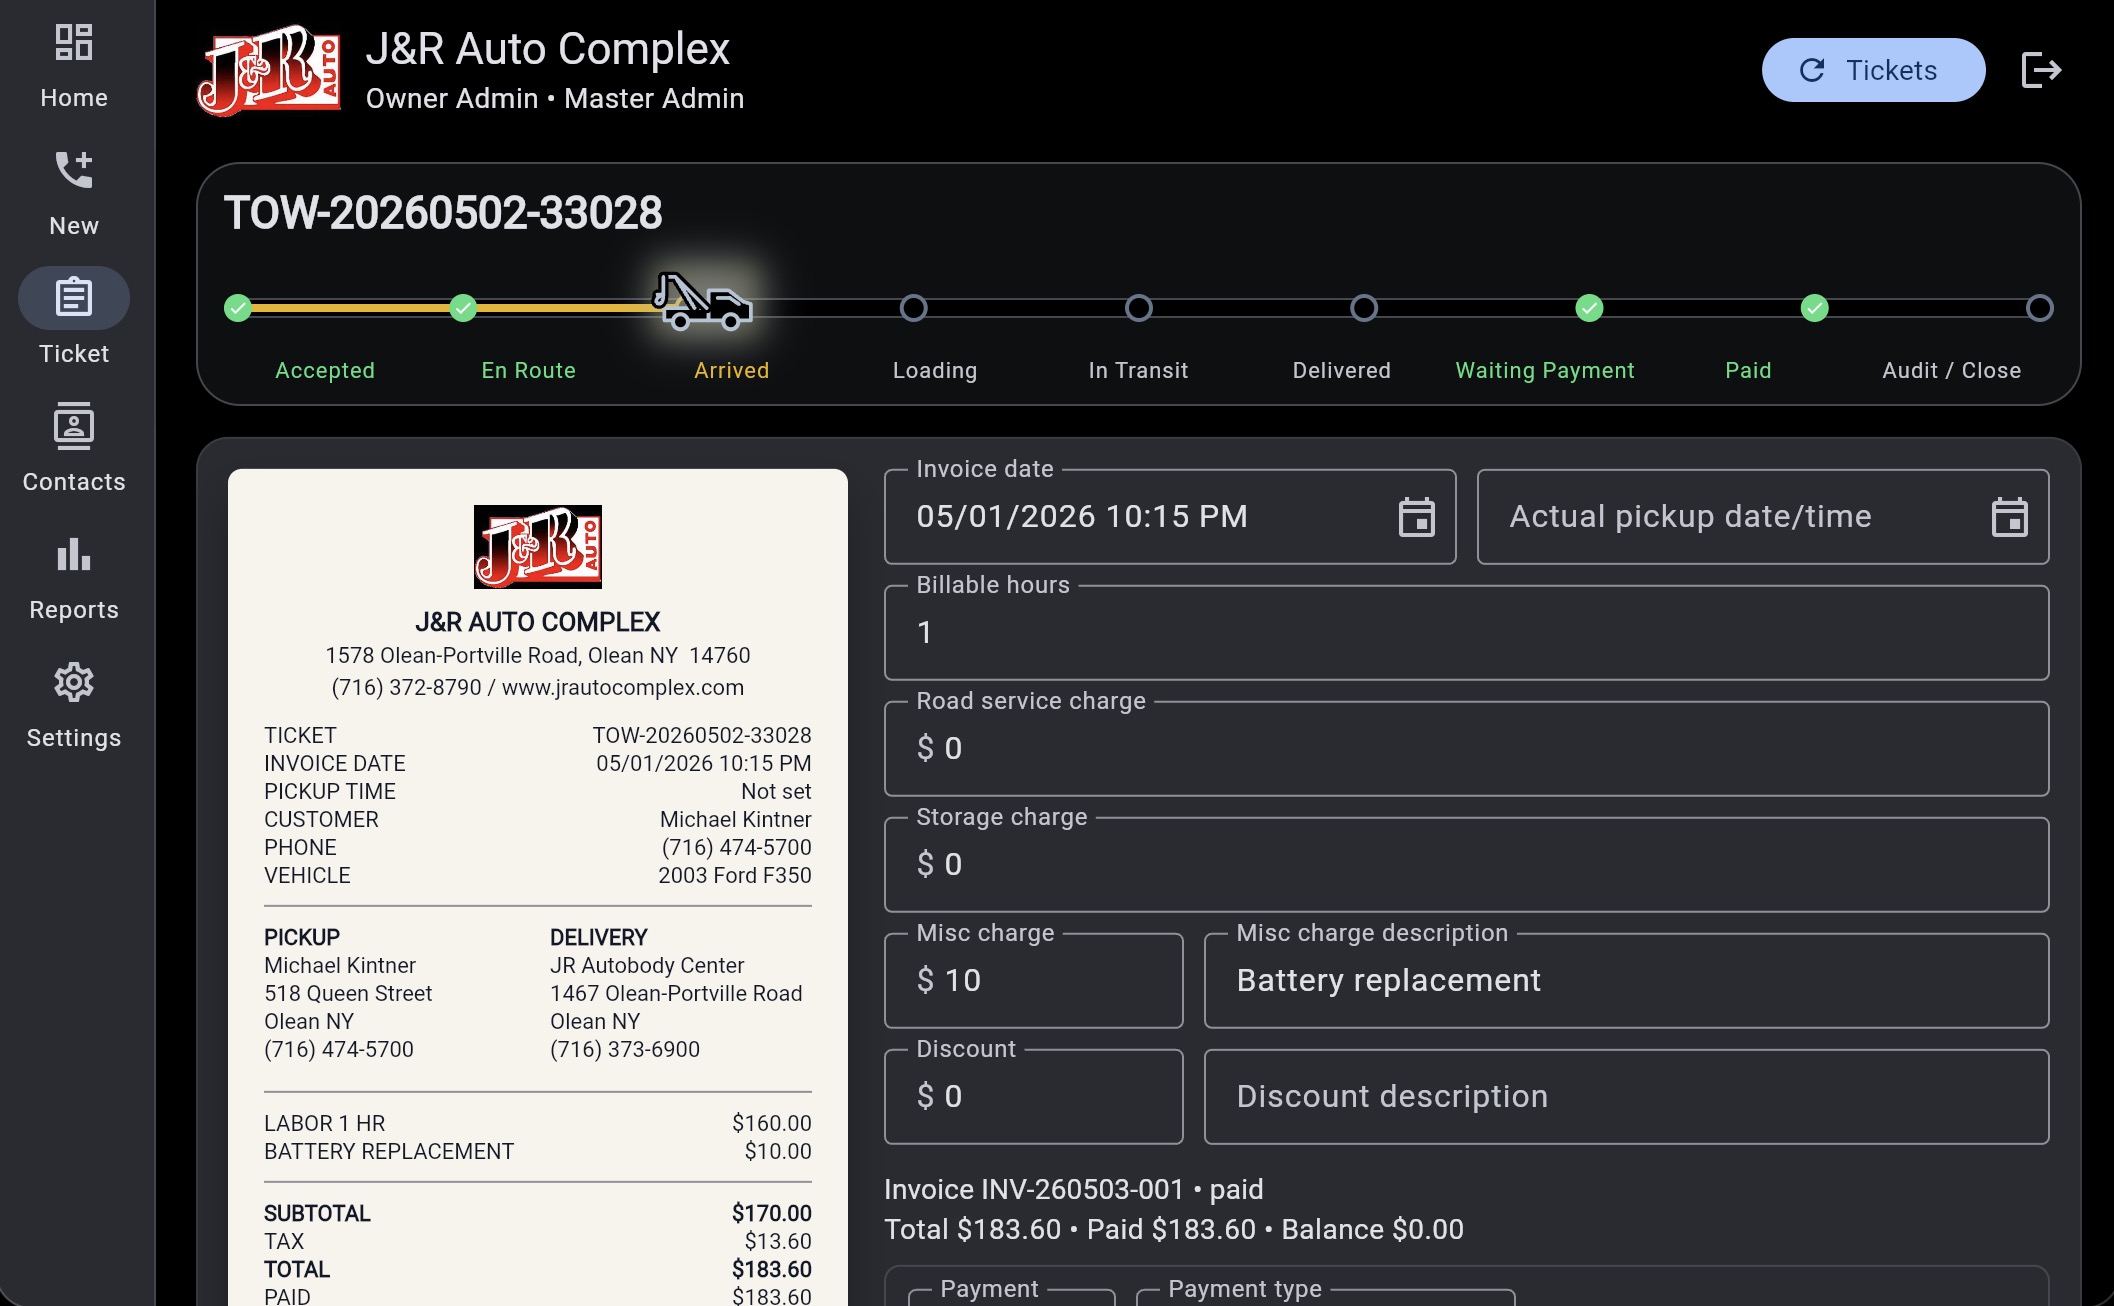Click the TAX $13.60 amount
The width and height of the screenshot is (2114, 1306).
tap(778, 1241)
